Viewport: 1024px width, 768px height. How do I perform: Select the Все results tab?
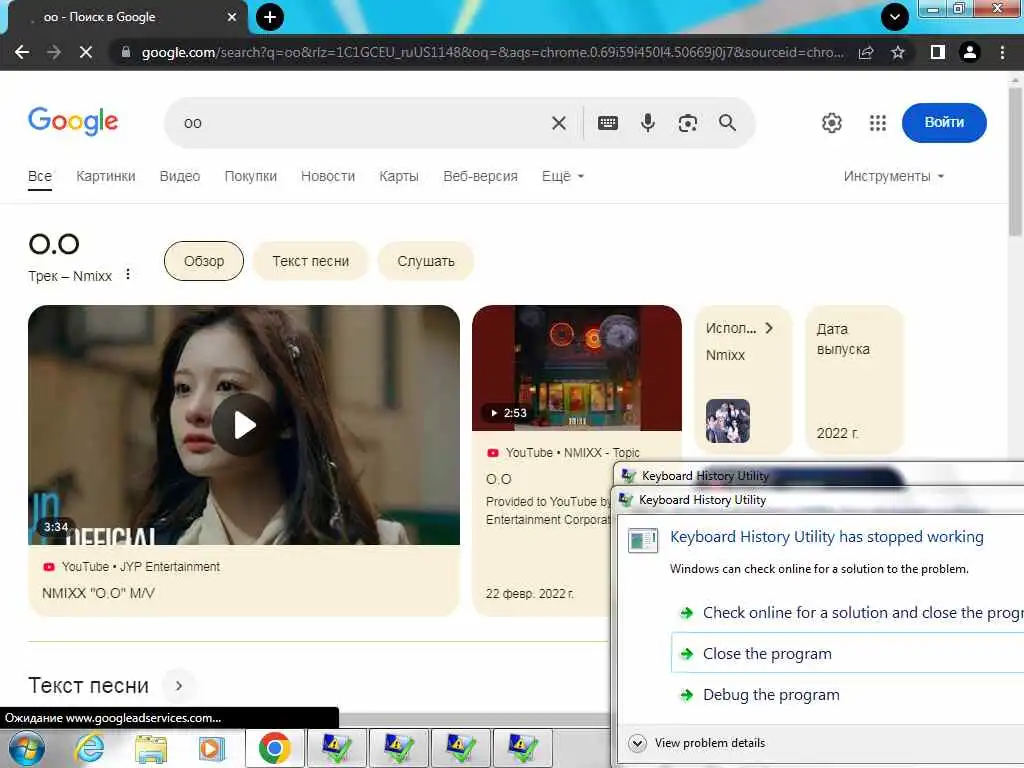click(x=40, y=177)
